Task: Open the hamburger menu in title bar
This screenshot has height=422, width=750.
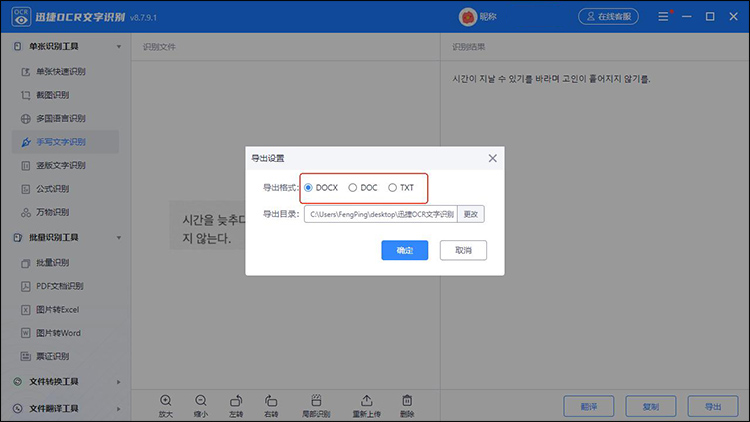Action: tap(663, 17)
